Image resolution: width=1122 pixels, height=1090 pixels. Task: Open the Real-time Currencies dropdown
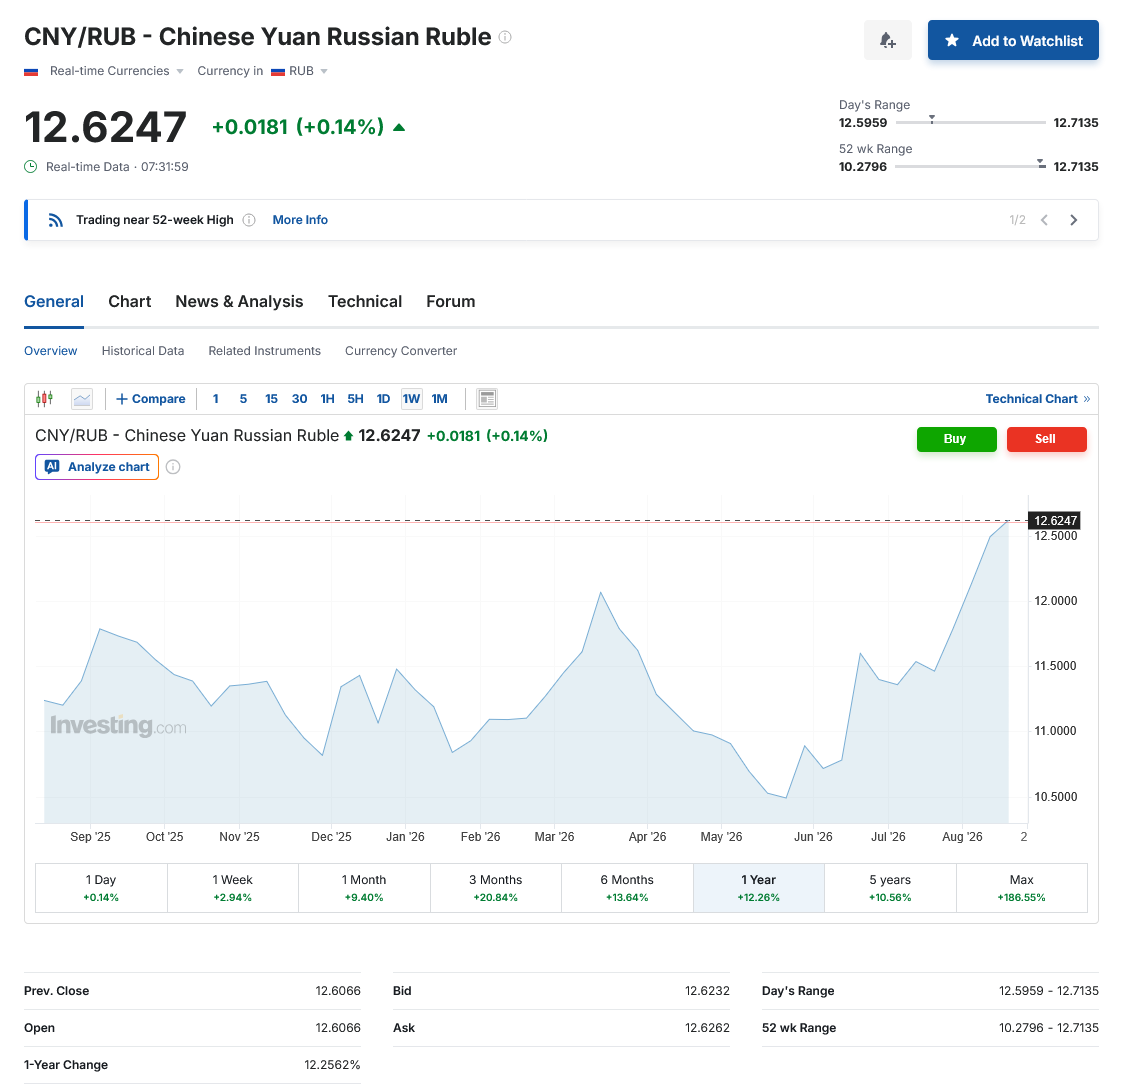click(117, 71)
